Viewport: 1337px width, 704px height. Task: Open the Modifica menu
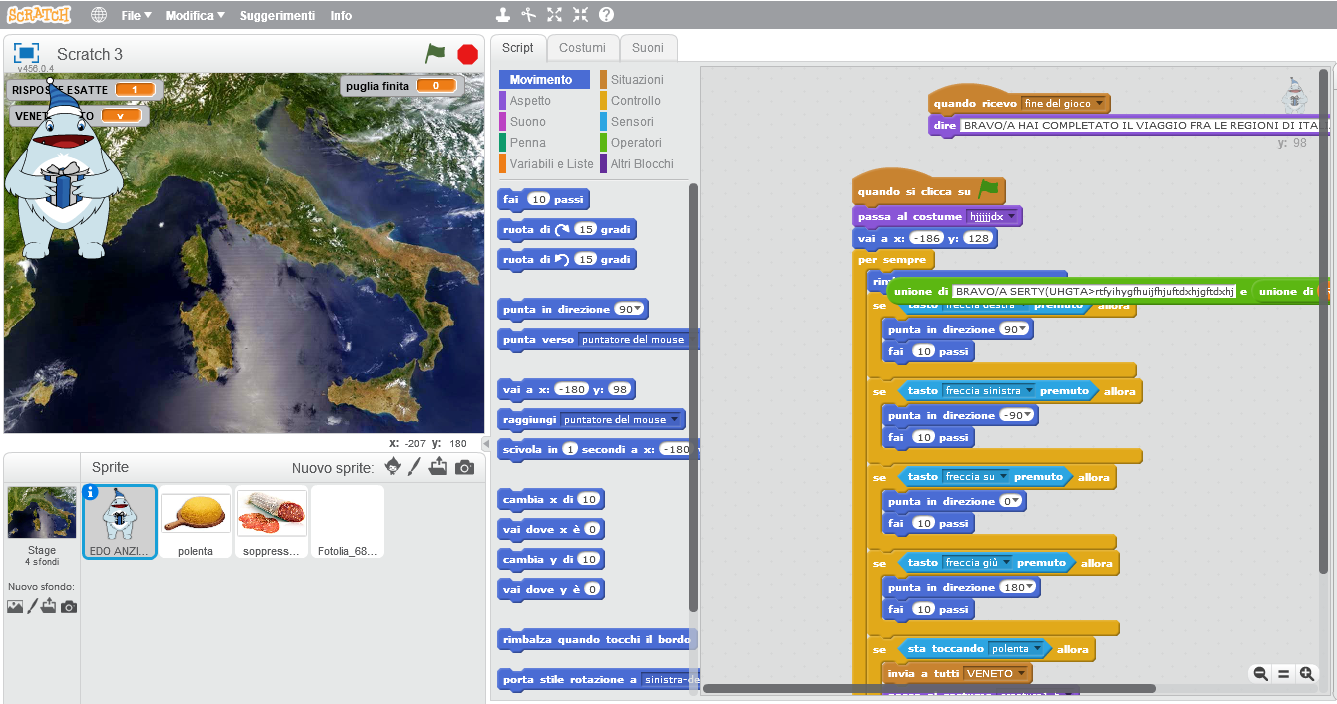[194, 16]
